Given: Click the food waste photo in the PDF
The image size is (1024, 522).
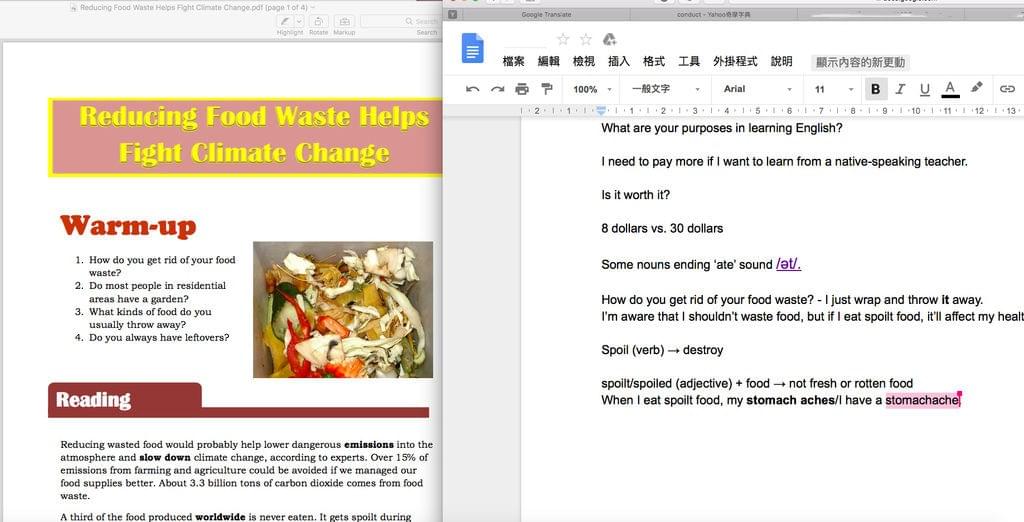Looking at the screenshot, I should (x=343, y=310).
